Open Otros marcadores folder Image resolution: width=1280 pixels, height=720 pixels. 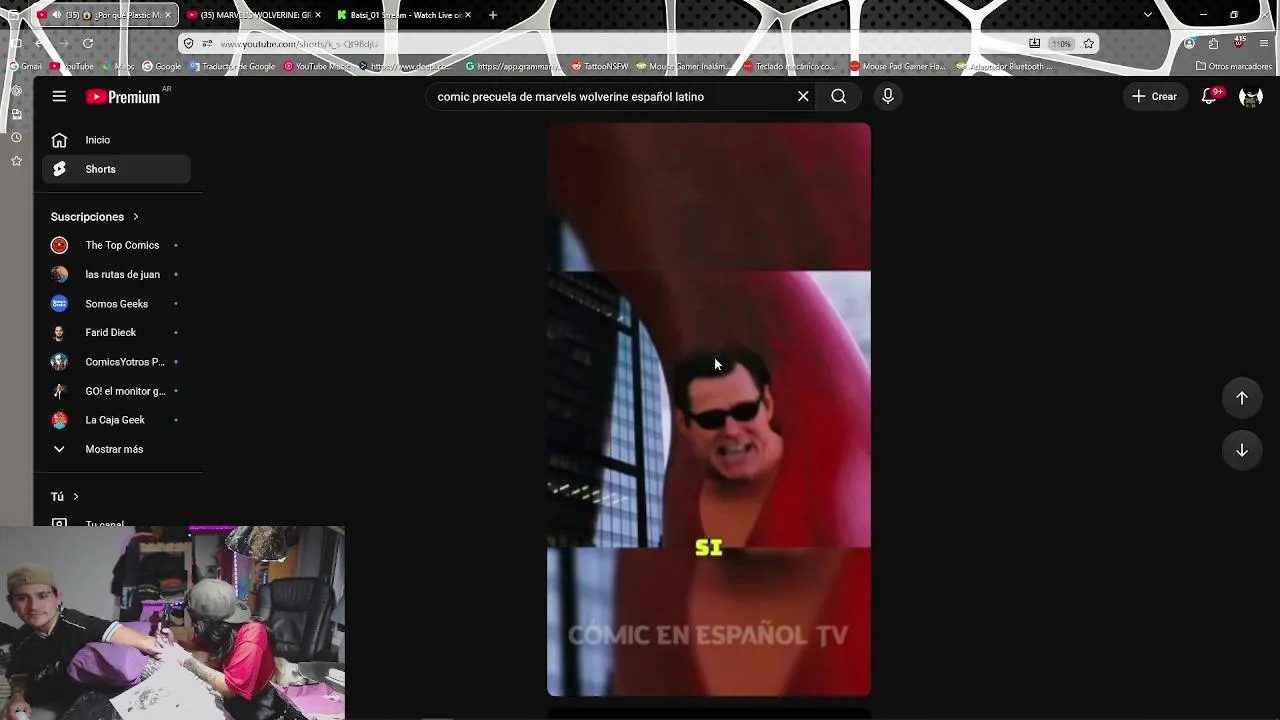[x=1233, y=66]
